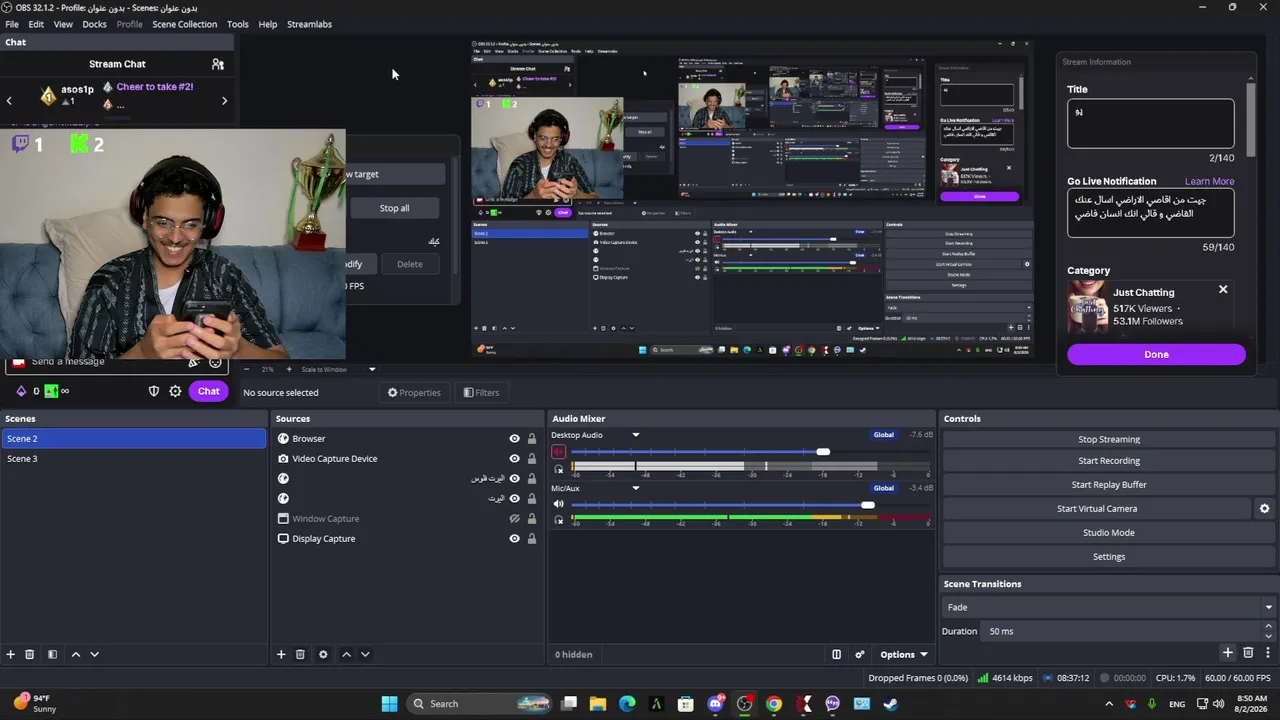1280x720 pixels.
Task: Toggle visibility of البرت فلوس source
Action: point(515,478)
